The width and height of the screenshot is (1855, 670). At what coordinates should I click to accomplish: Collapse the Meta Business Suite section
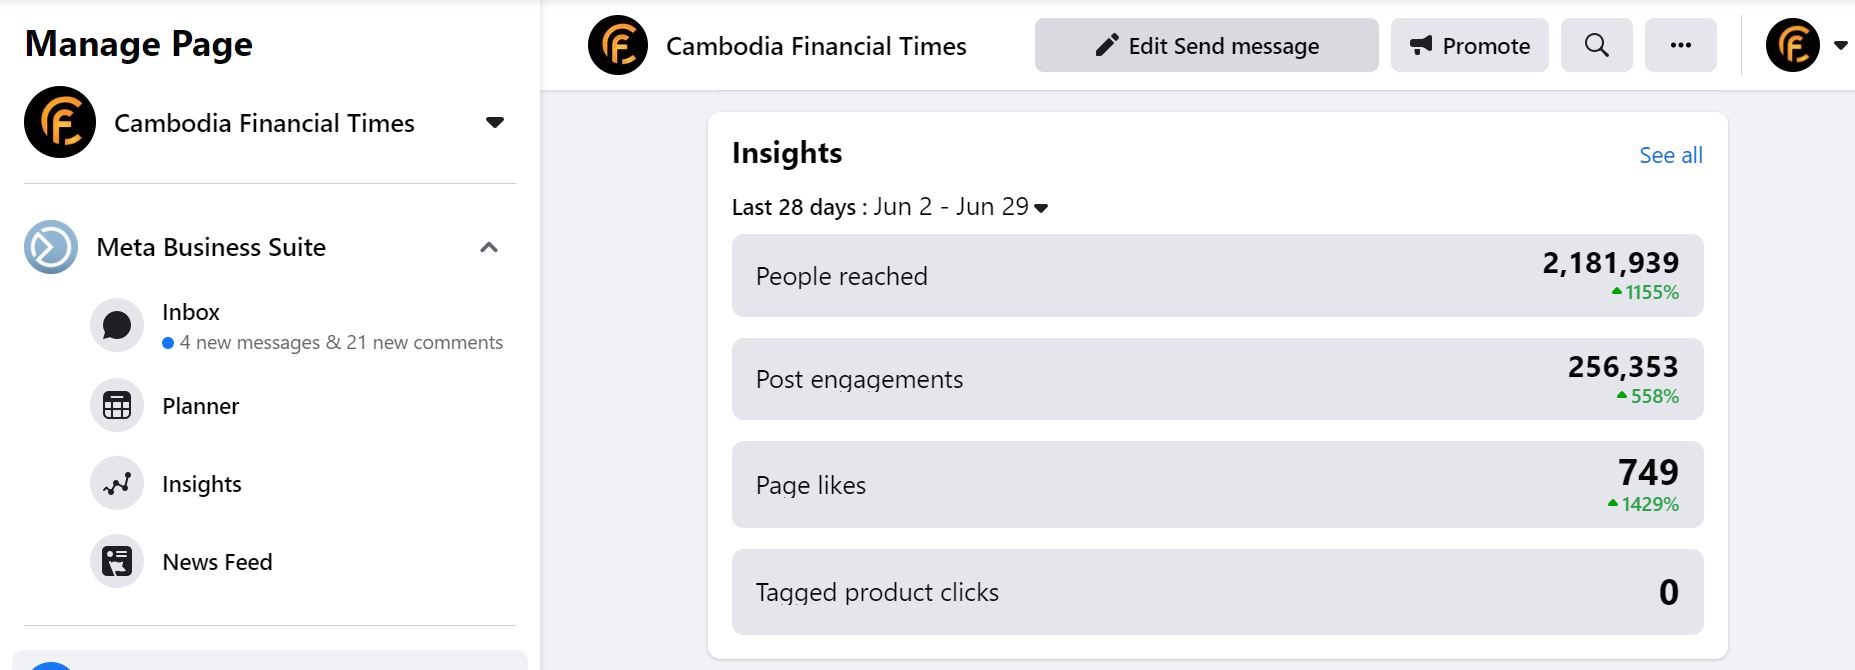click(489, 247)
